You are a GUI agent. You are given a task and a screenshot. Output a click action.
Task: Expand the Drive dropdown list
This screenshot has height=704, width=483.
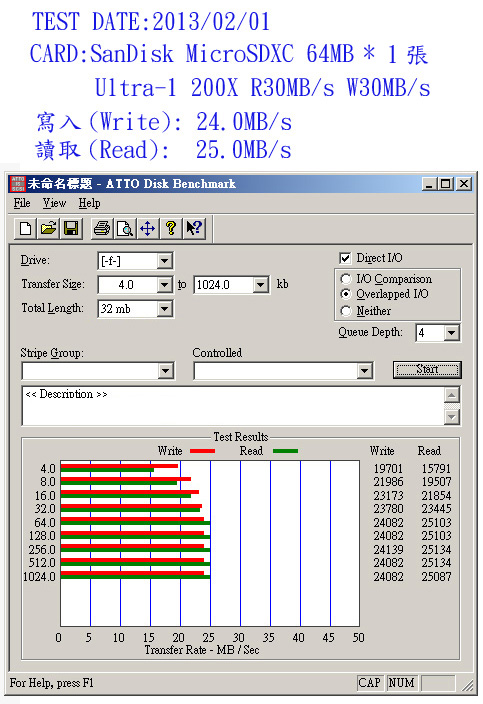pyautogui.click(x=165, y=261)
